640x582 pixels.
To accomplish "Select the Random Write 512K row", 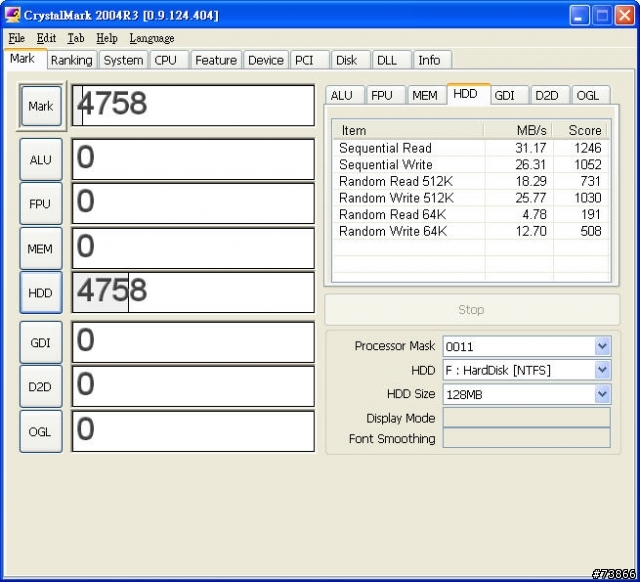I will [471, 198].
